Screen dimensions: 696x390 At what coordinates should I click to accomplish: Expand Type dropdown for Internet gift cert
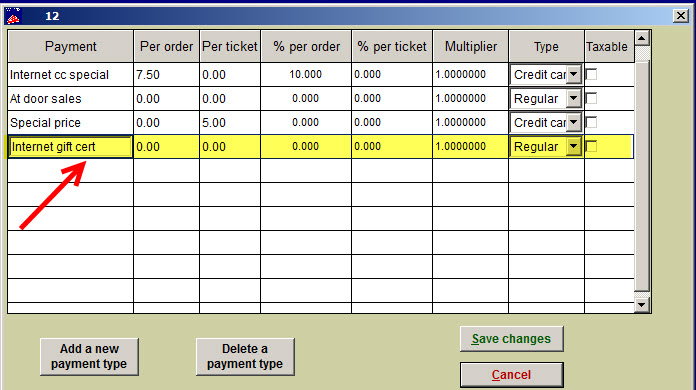click(573, 146)
